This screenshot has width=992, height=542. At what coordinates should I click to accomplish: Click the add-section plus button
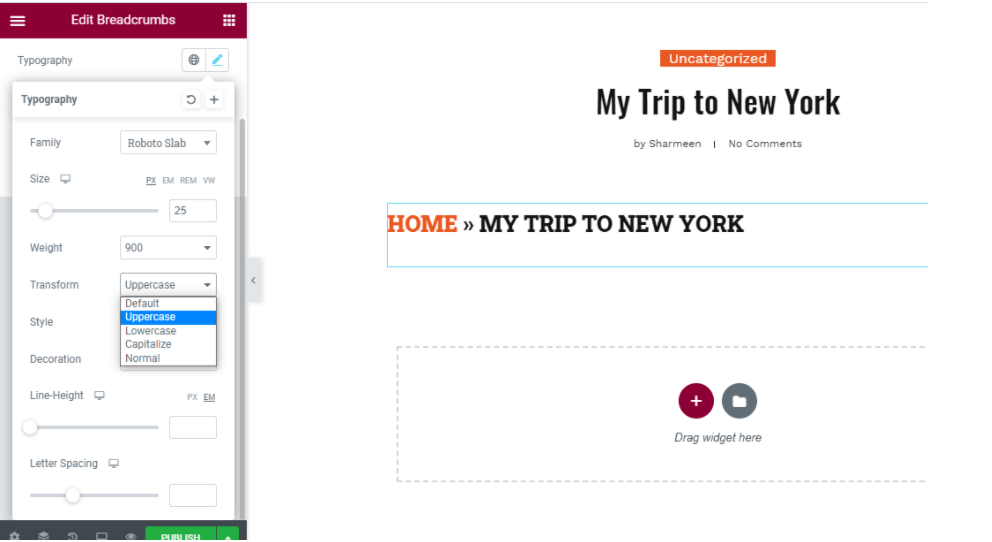[x=696, y=401]
